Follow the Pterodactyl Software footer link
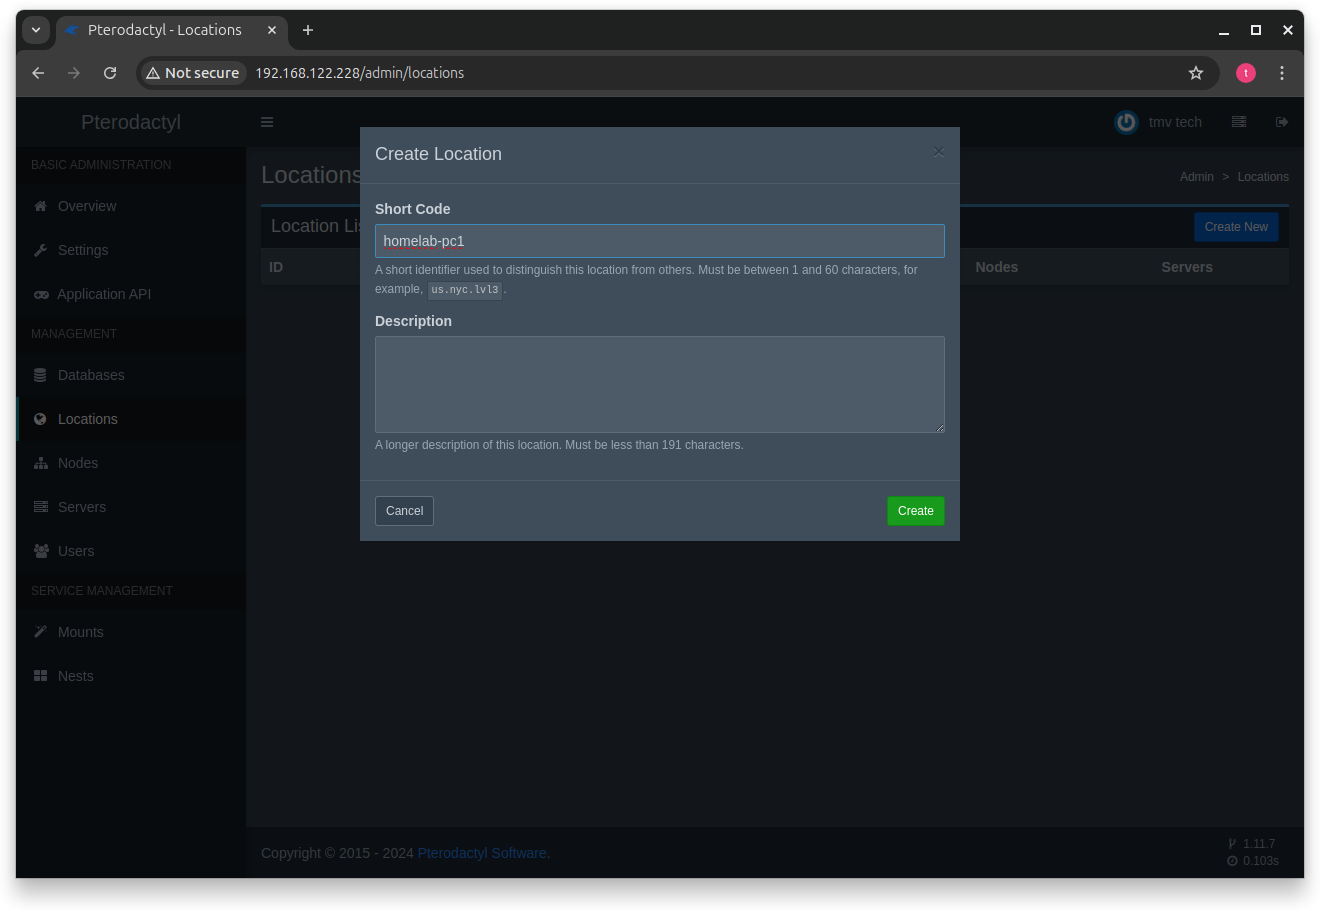 [482, 853]
